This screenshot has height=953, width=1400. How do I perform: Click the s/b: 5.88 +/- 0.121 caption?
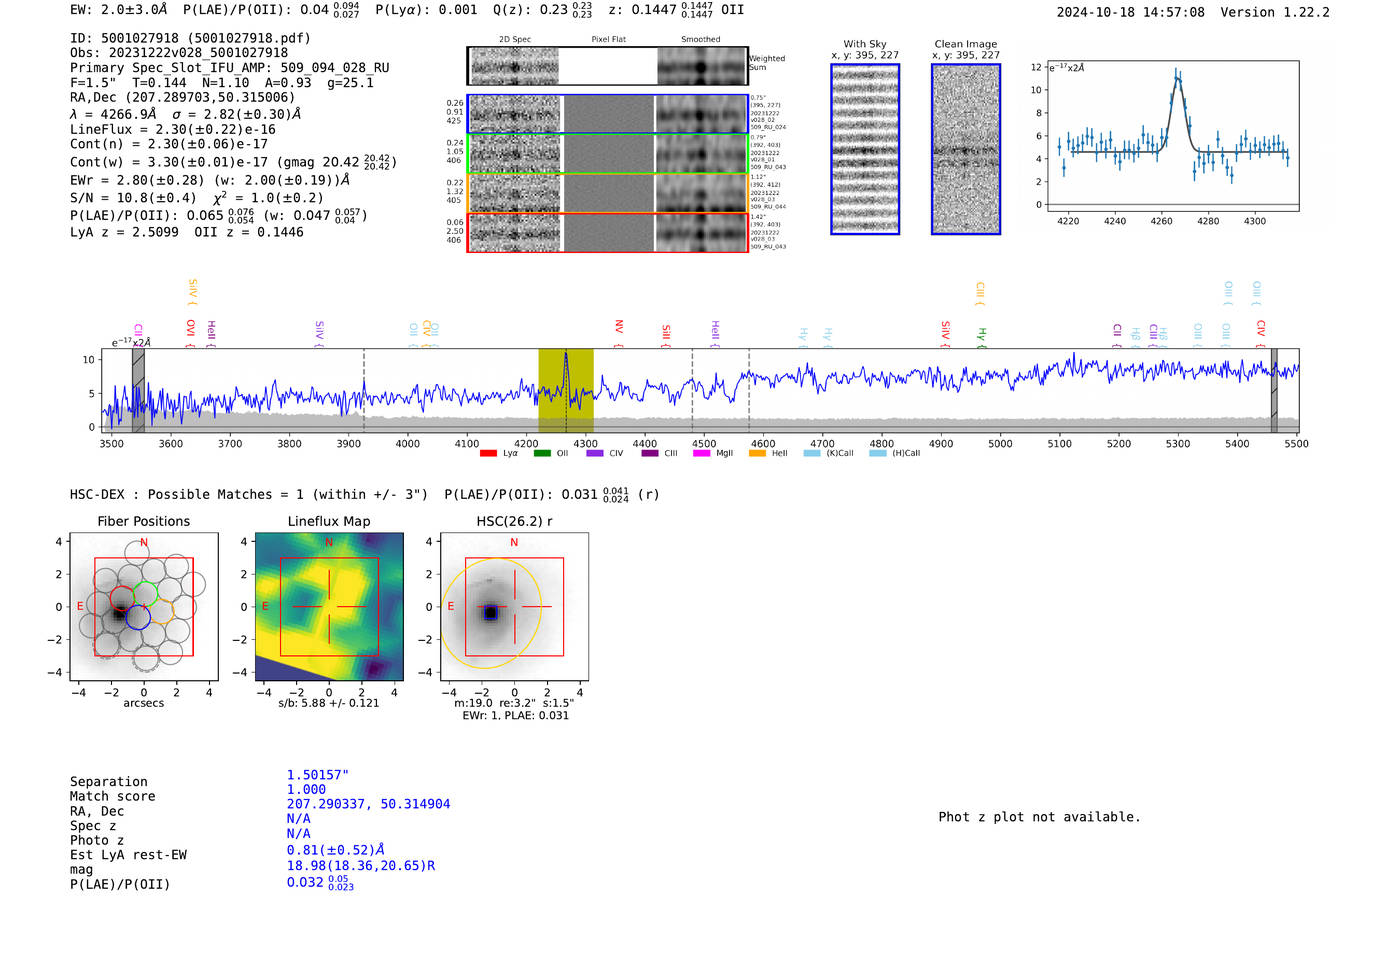click(329, 703)
